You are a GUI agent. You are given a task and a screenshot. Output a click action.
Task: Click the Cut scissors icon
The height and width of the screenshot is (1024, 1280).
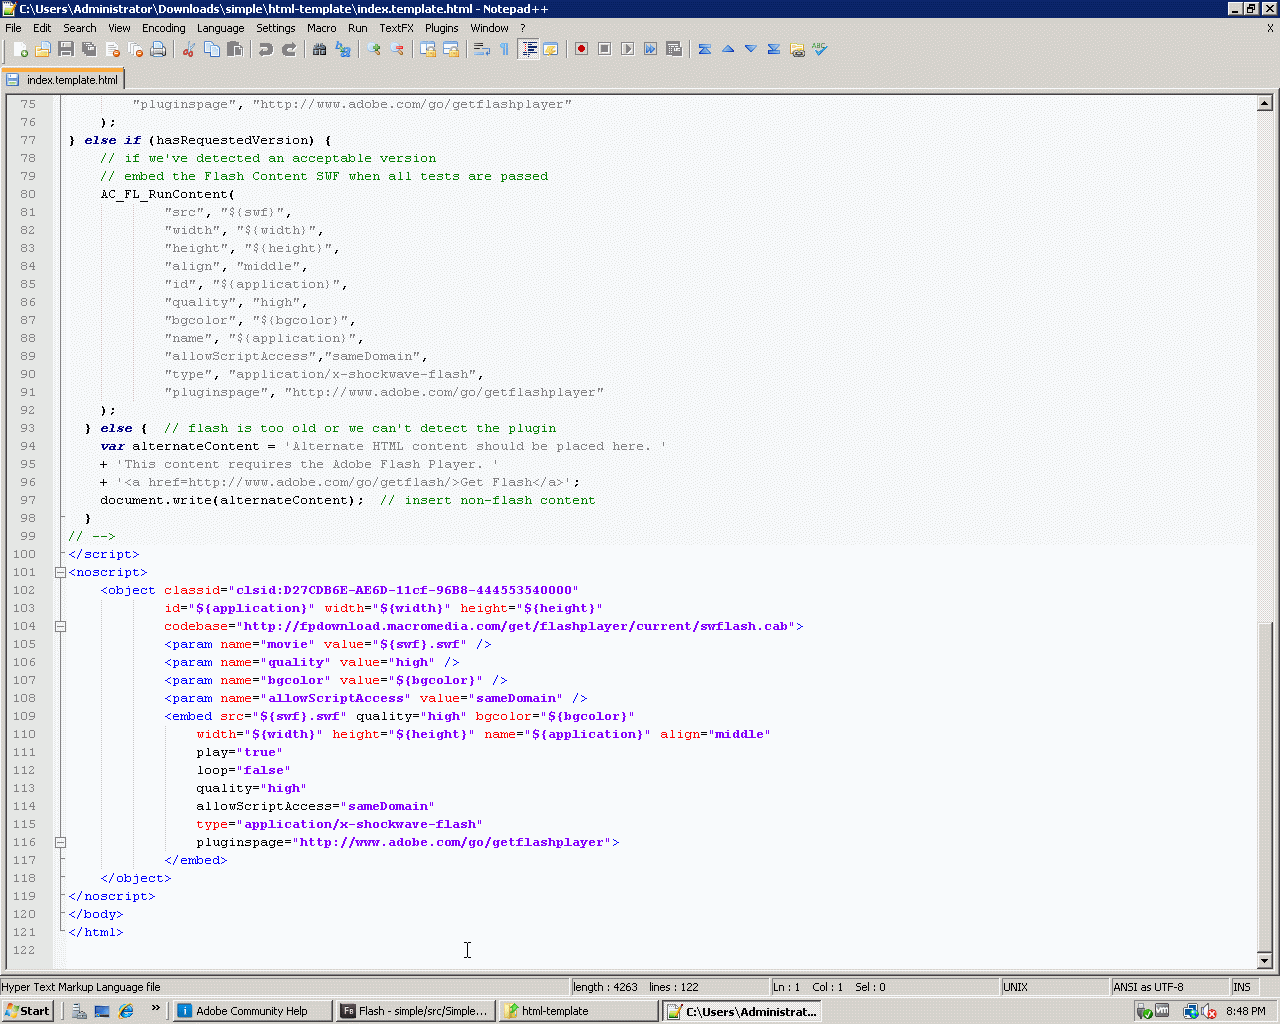pos(188,49)
